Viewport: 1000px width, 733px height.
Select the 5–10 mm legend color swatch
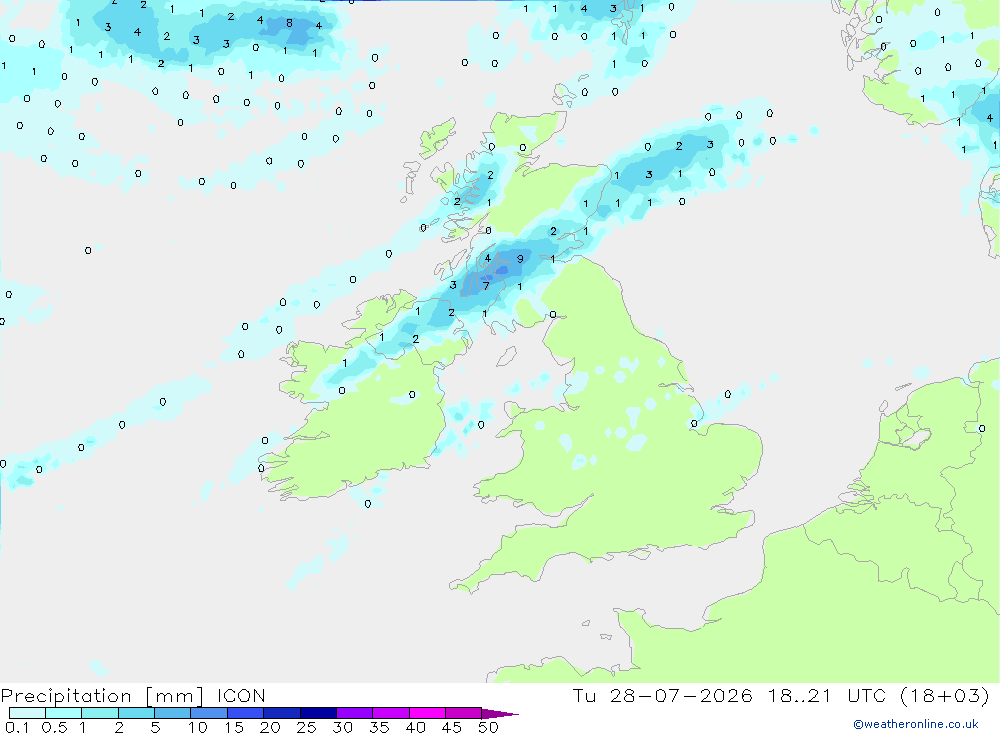coord(173,713)
